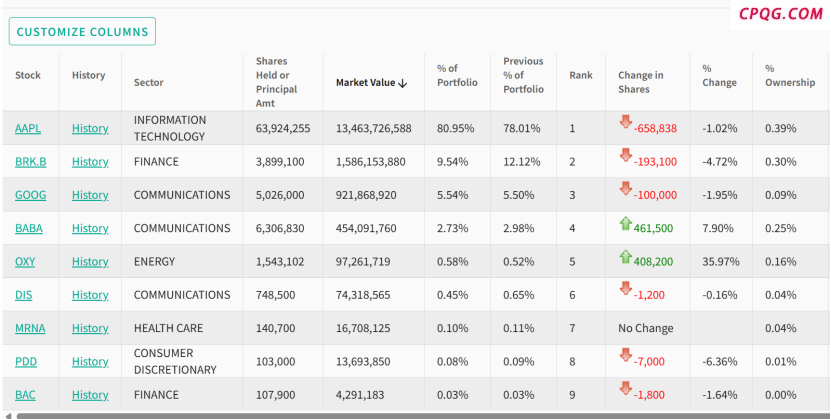Open the AAPL stock link
The image size is (831, 419).
28,128
